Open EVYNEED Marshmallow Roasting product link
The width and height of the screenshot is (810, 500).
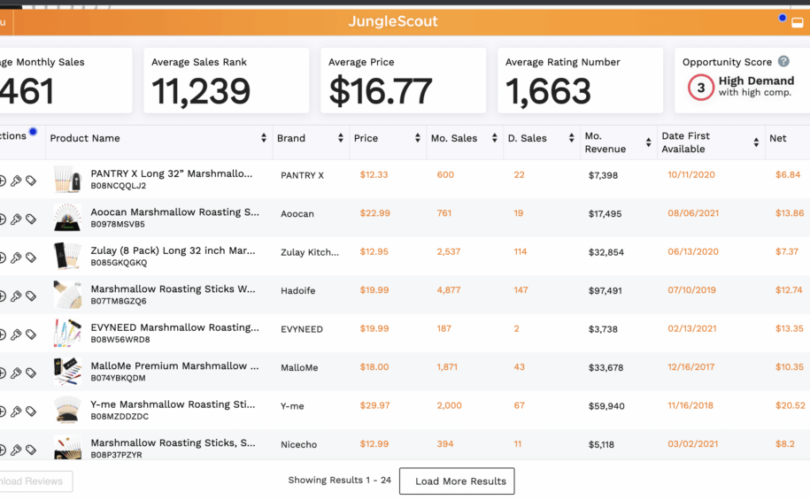pyautogui.click(x=175, y=327)
